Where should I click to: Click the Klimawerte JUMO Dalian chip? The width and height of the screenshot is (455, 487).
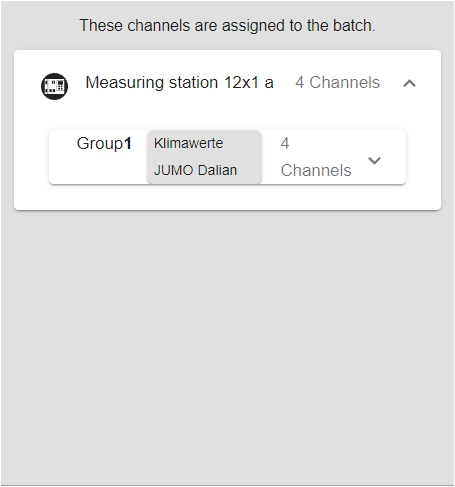[204, 157]
